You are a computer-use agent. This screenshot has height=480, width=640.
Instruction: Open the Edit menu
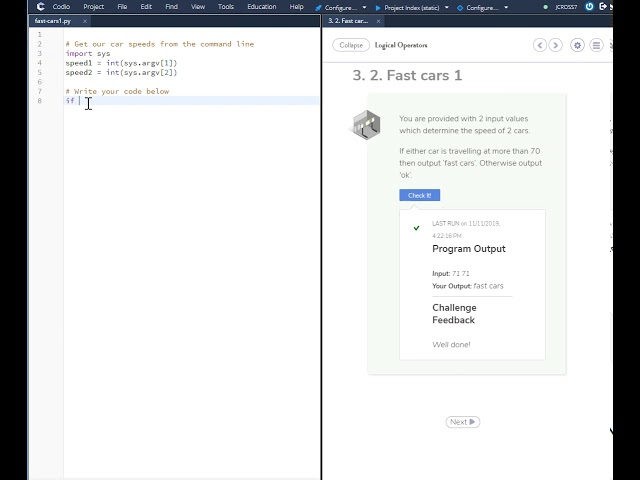pyautogui.click(x=146, y=7)
